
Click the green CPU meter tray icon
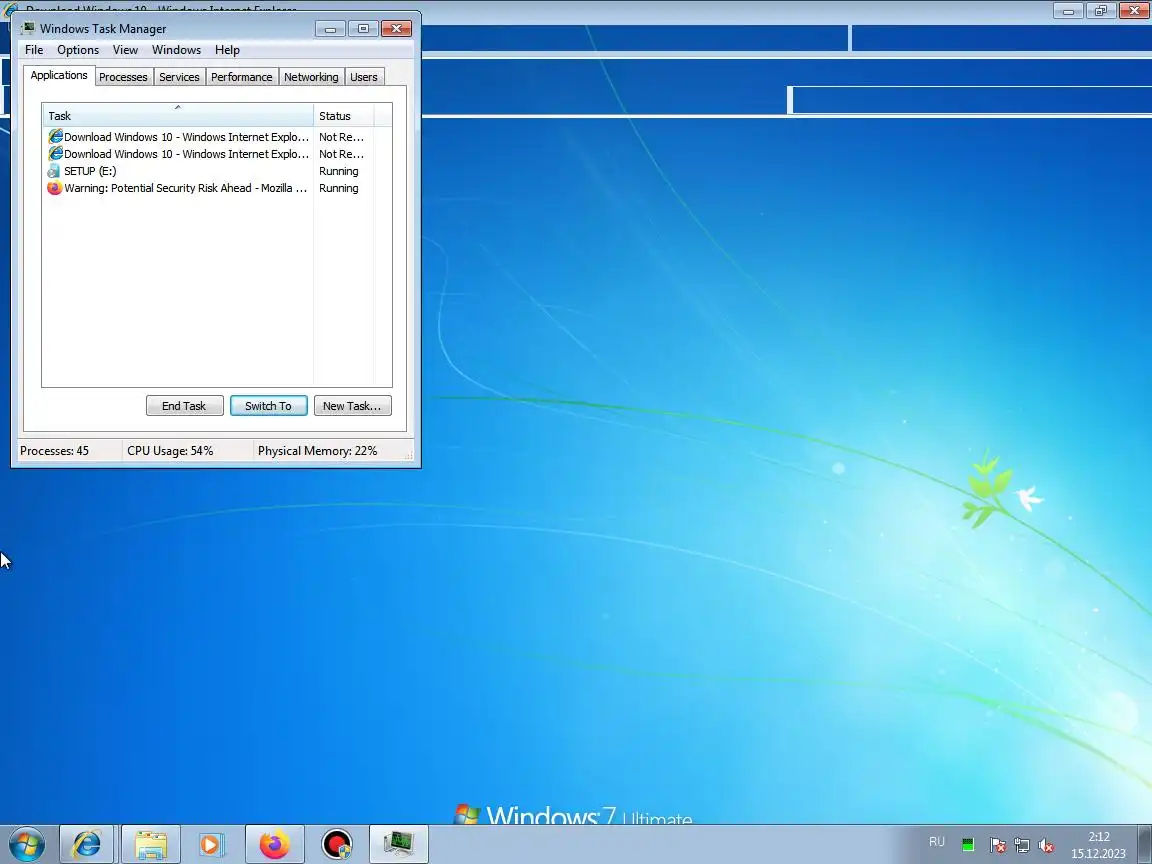[x=968, y=845]
